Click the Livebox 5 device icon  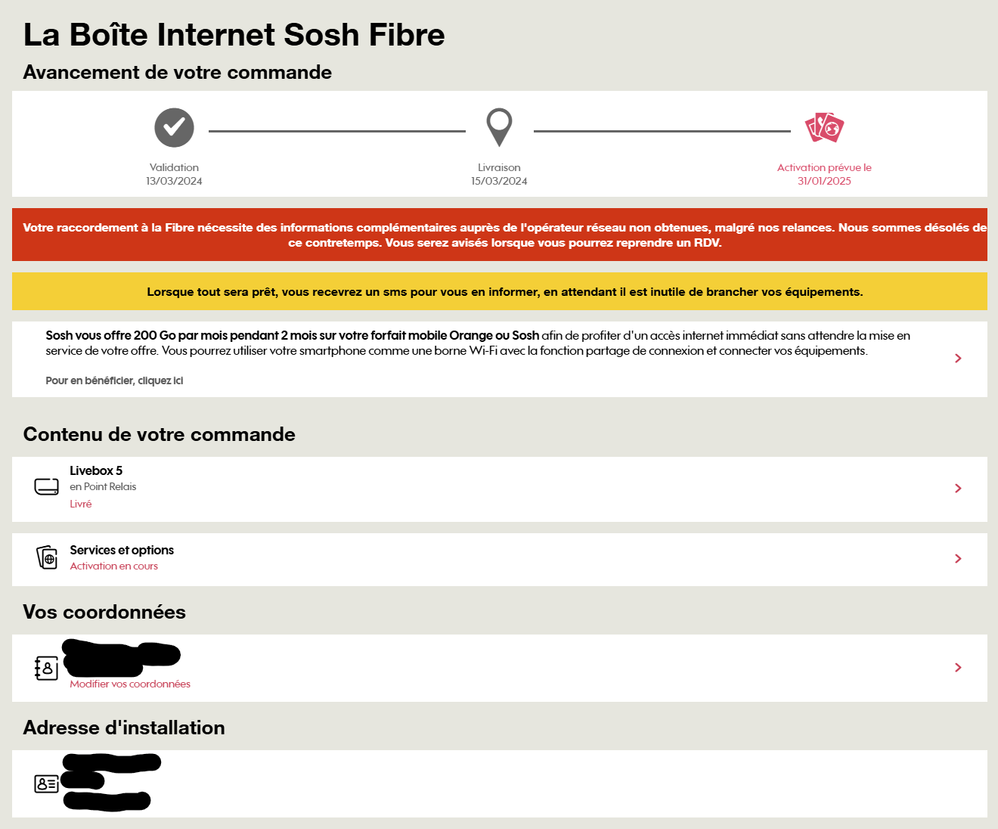pos(47,487)
